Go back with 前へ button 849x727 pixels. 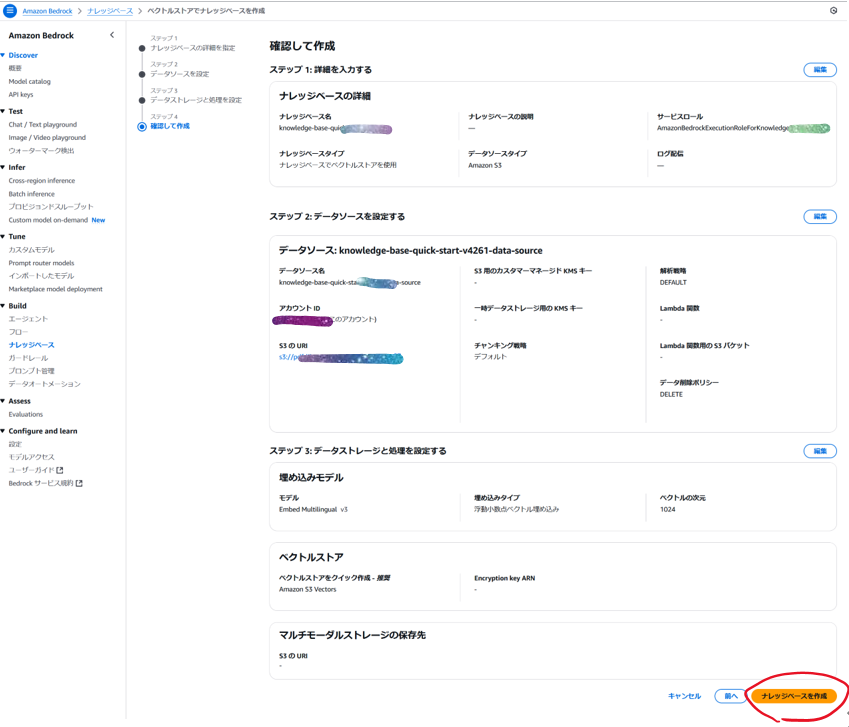point(731,696)
